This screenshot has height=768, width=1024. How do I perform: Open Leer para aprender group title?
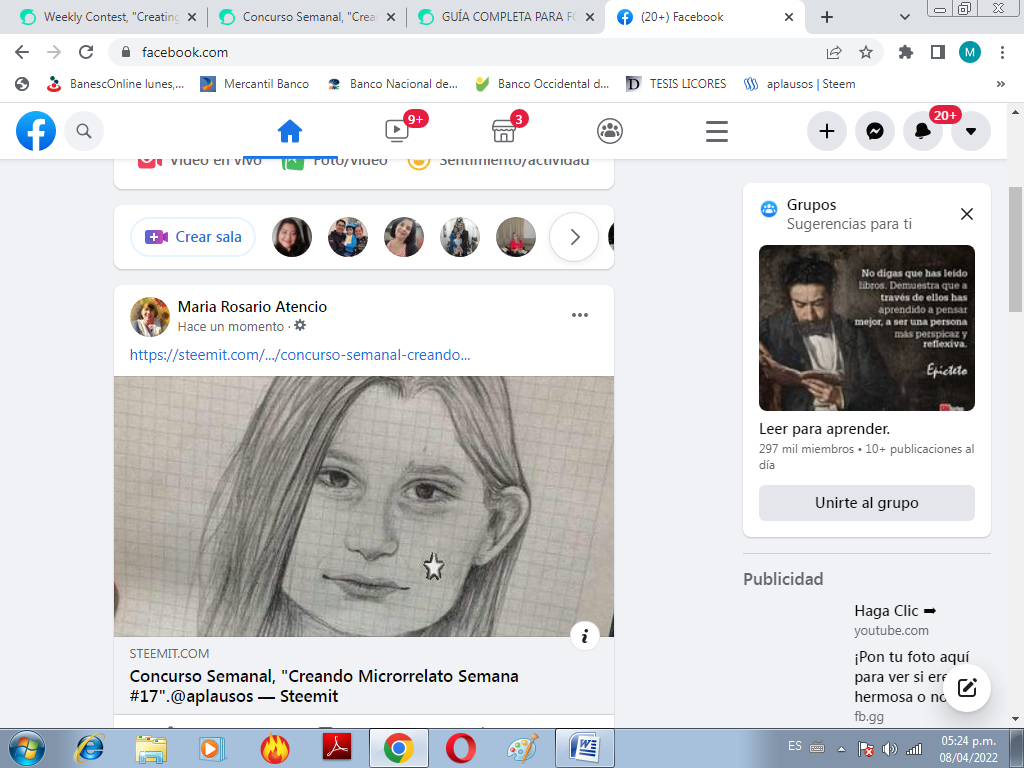(x=824, y=429)
